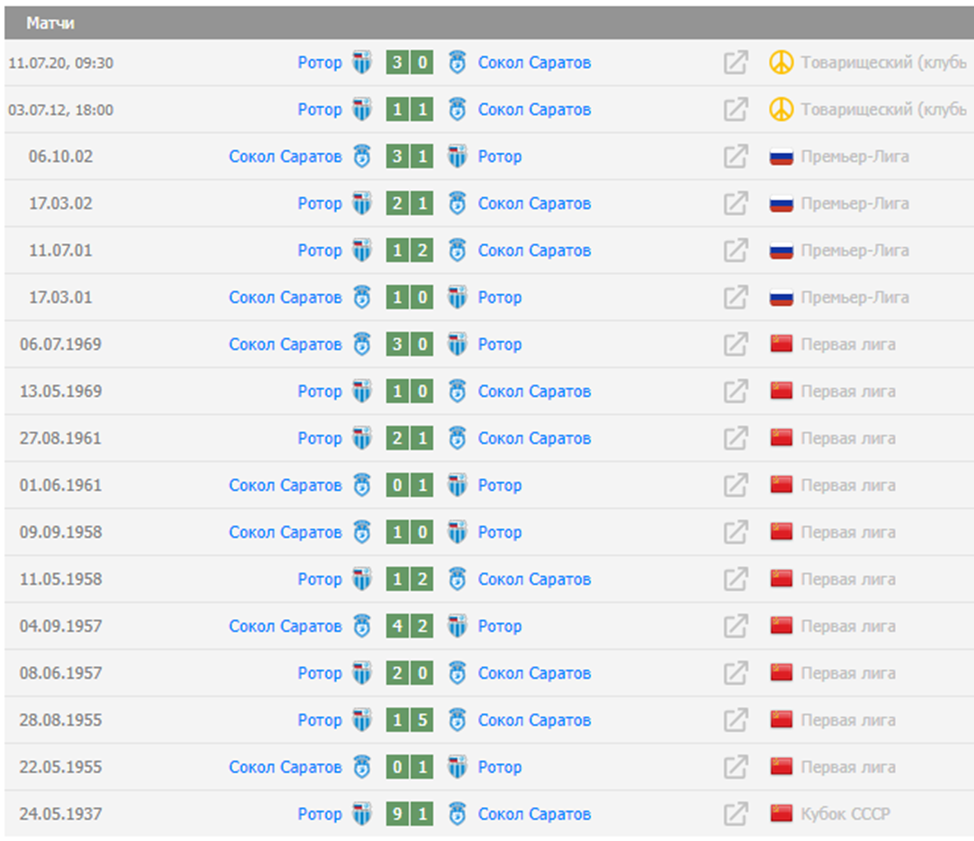Click peace sign icon in 03.07.12 row
Image resolution: width=974 pixels, height=841 pixels.
click(x=780, y=110)
